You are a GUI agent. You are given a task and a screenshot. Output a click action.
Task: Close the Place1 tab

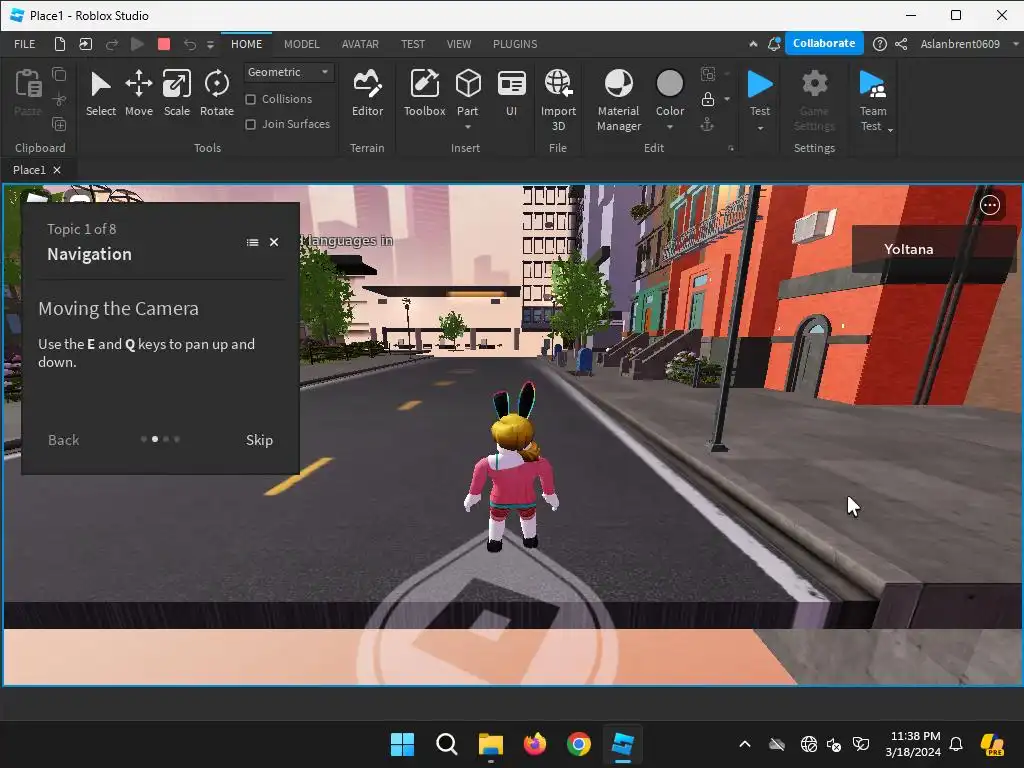point(57,170)
